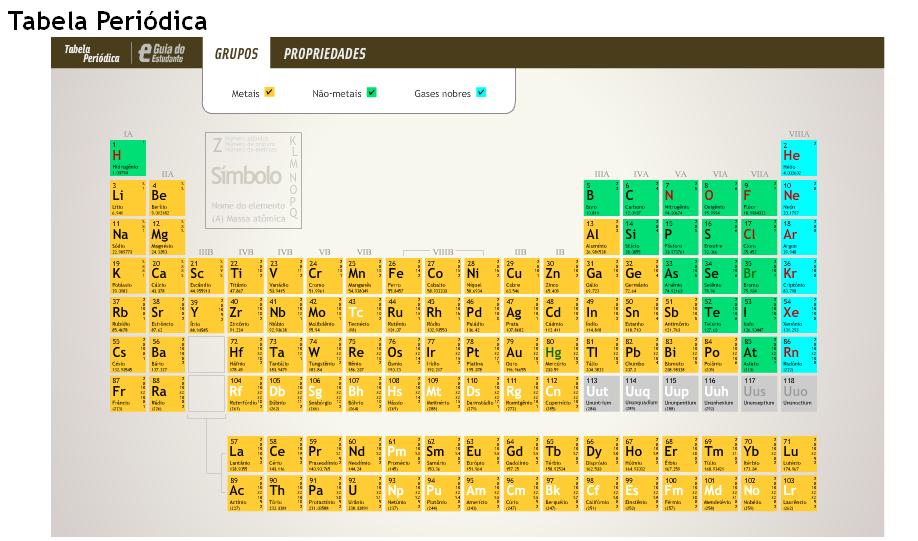Click the Gold (Au) element tile
Viewport: 918px width, 541px height.
pyautogui.click(x=518, y=354)
